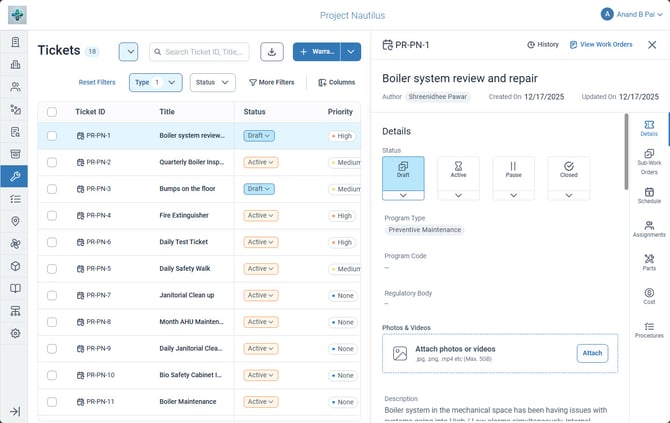This screenshot has width=670, height=423.
Task: Check the box for ticket PR-PN-6
Action: 52,242
